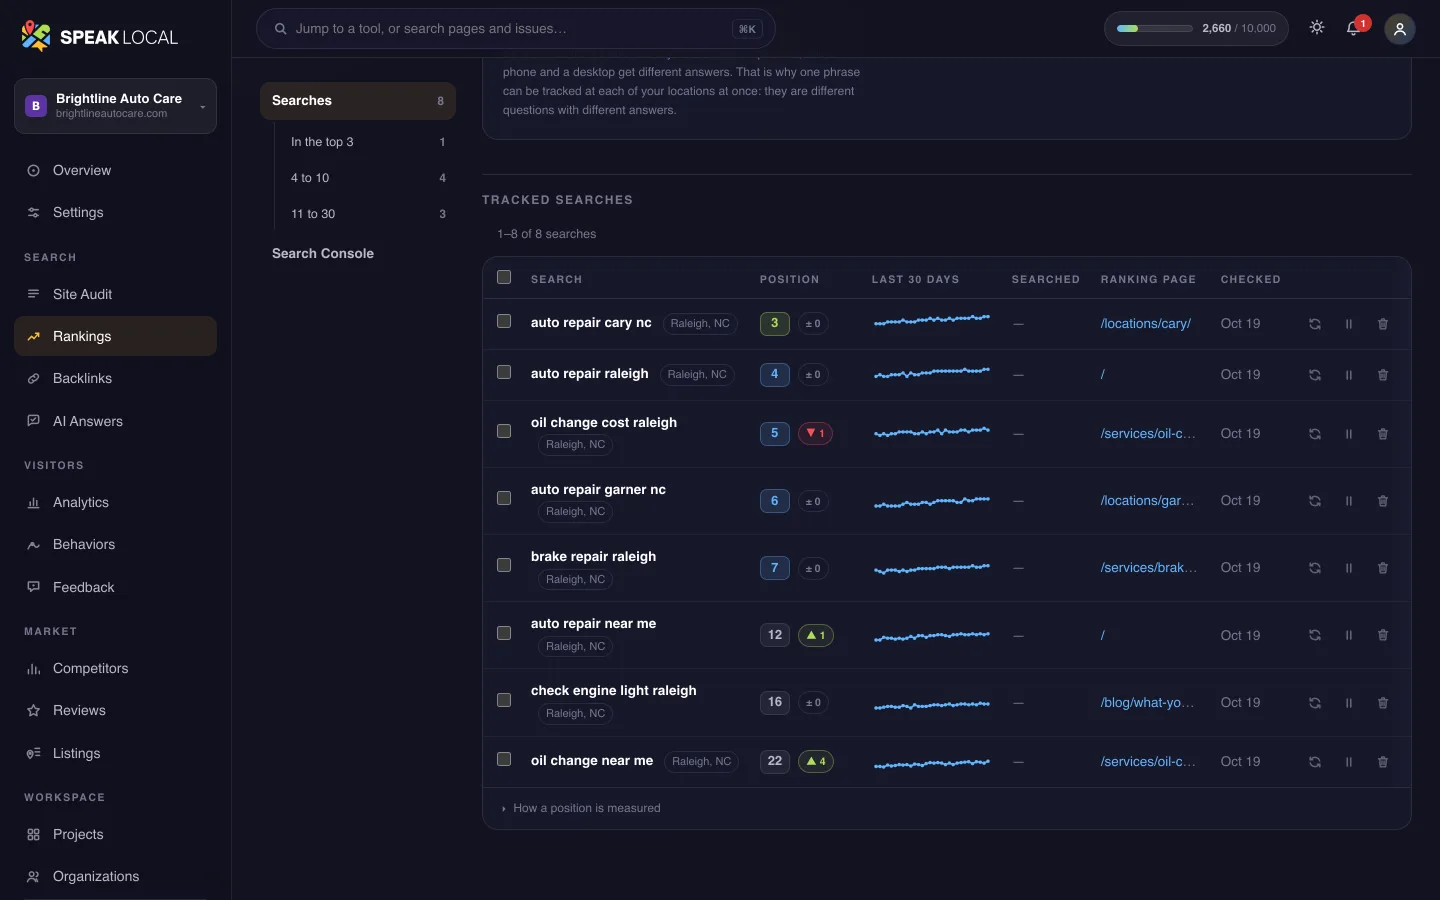Open the Competitors section

pyautogui.click(x=115, y=668)
